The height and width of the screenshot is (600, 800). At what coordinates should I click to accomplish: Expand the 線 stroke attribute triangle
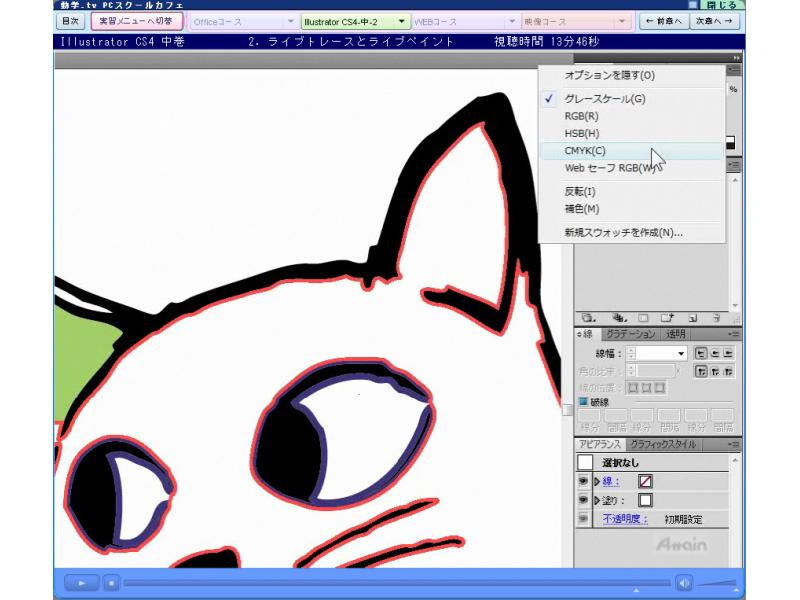597,481
